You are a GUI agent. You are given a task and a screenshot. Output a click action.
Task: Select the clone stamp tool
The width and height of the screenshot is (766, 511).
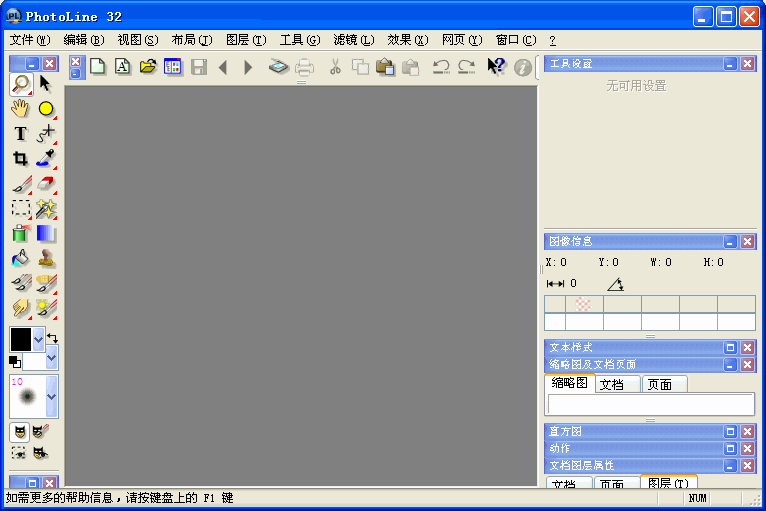(46, 258)
